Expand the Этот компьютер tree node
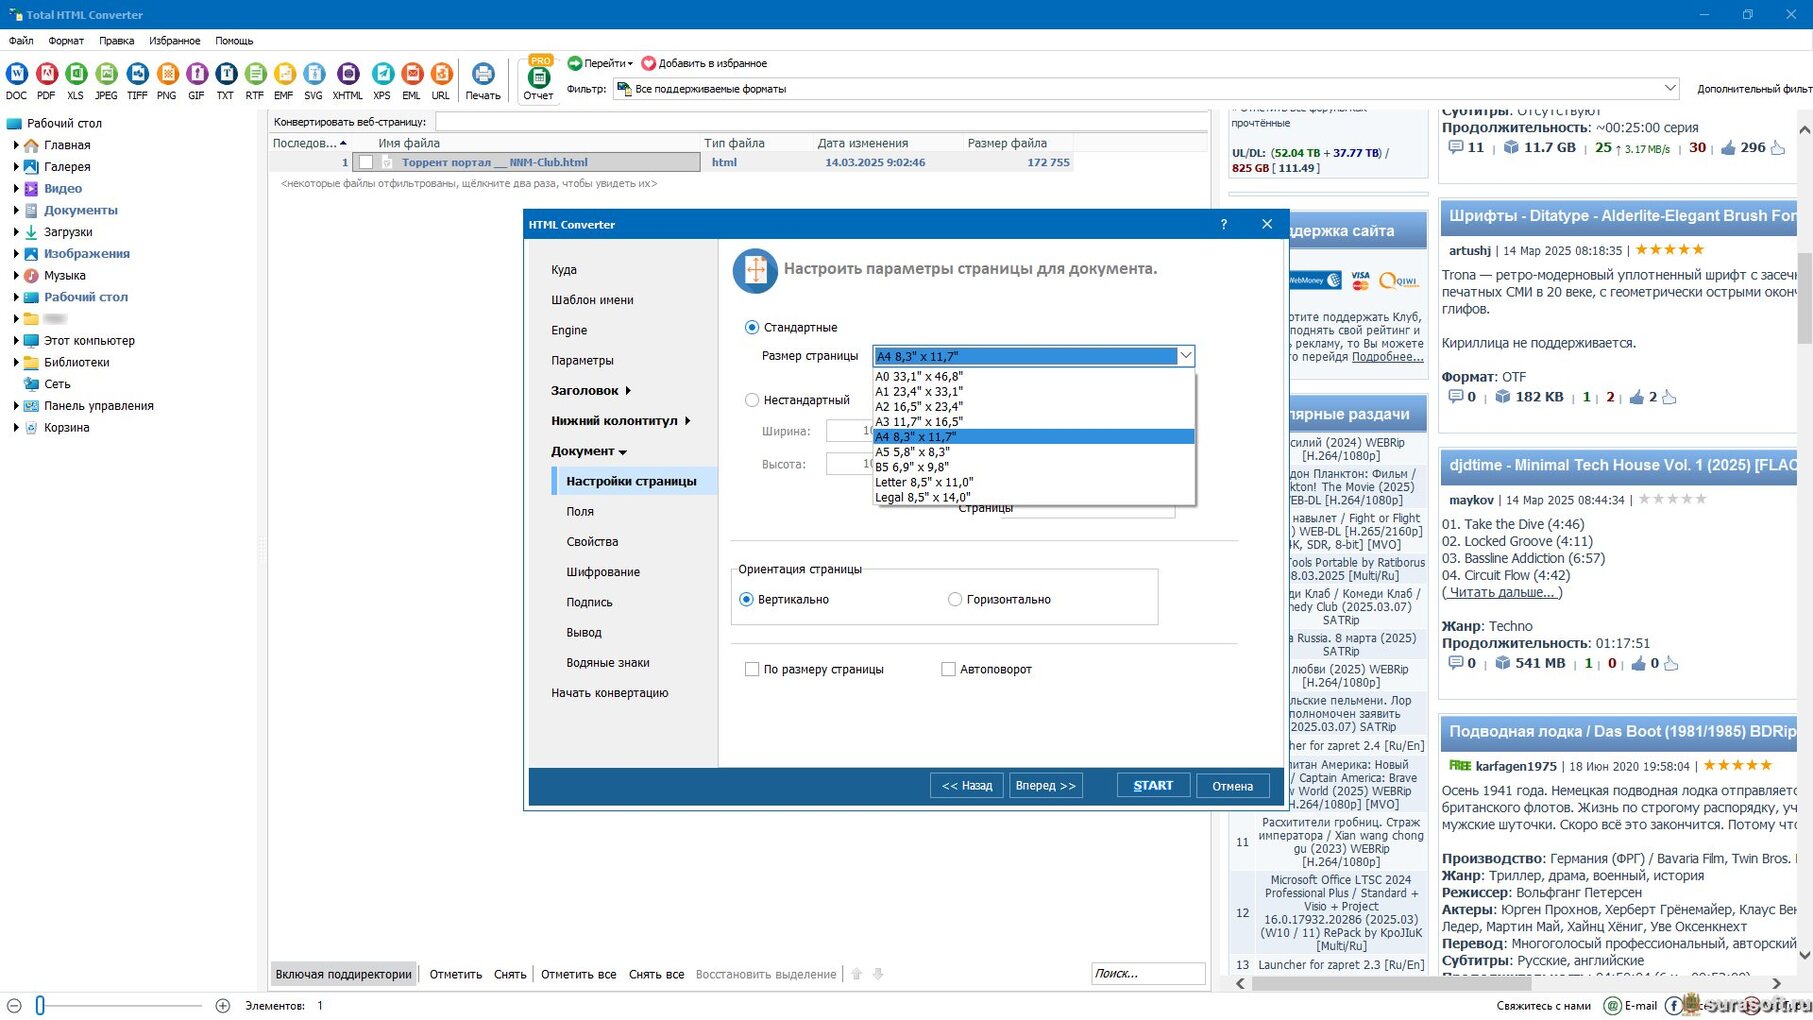1813x1020 pixels. (x=16, y=340)
